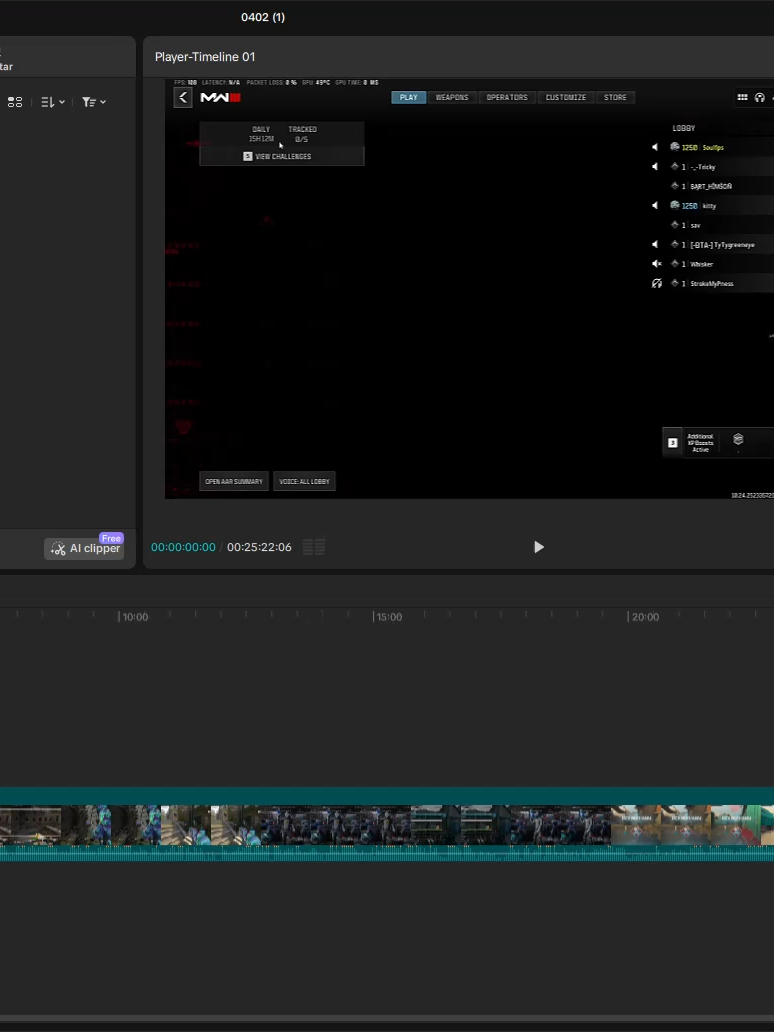Click the video preview in the player
The width and height of the screenshot is (774, 1032).
point(469,288)
